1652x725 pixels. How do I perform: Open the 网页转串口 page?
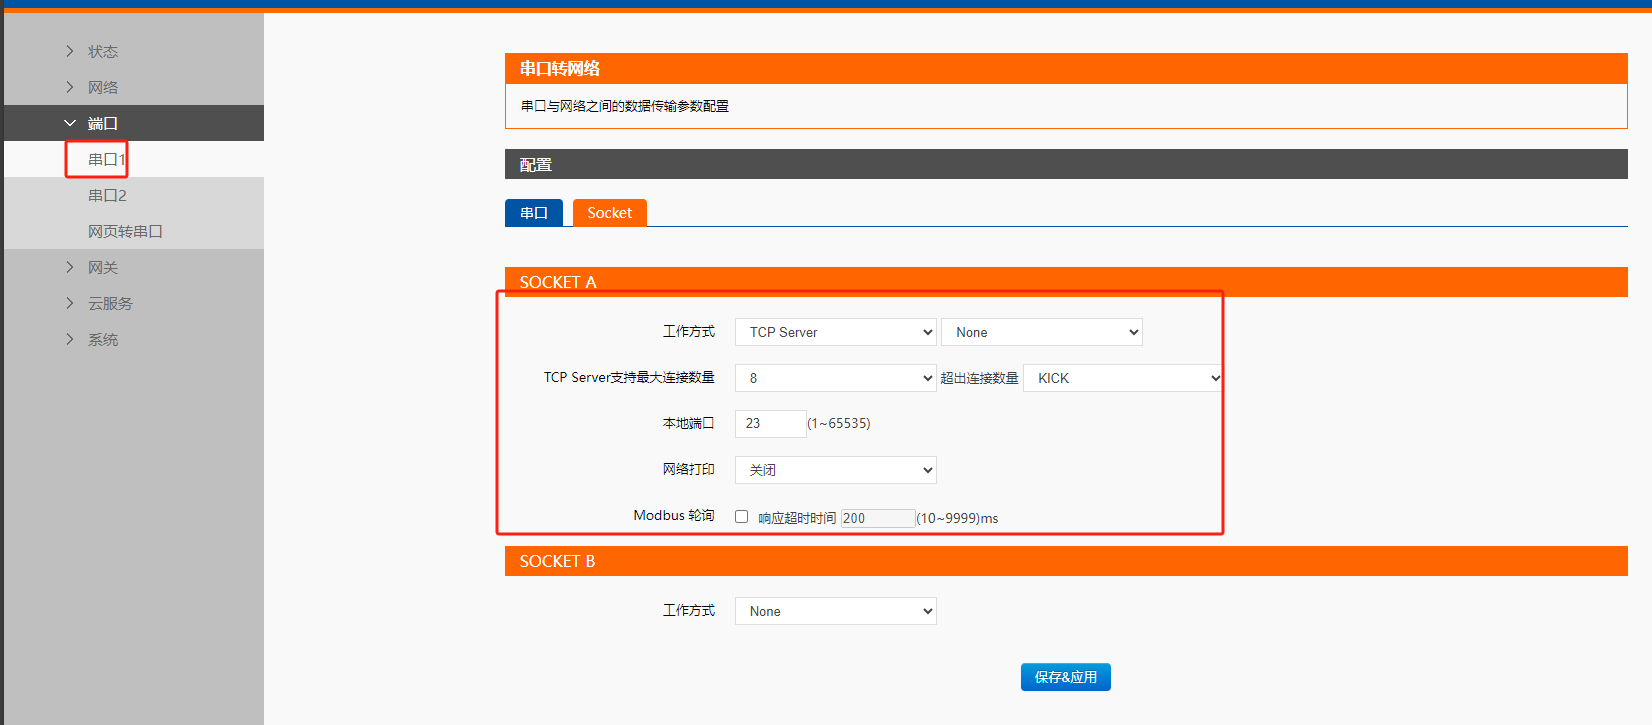125,231
